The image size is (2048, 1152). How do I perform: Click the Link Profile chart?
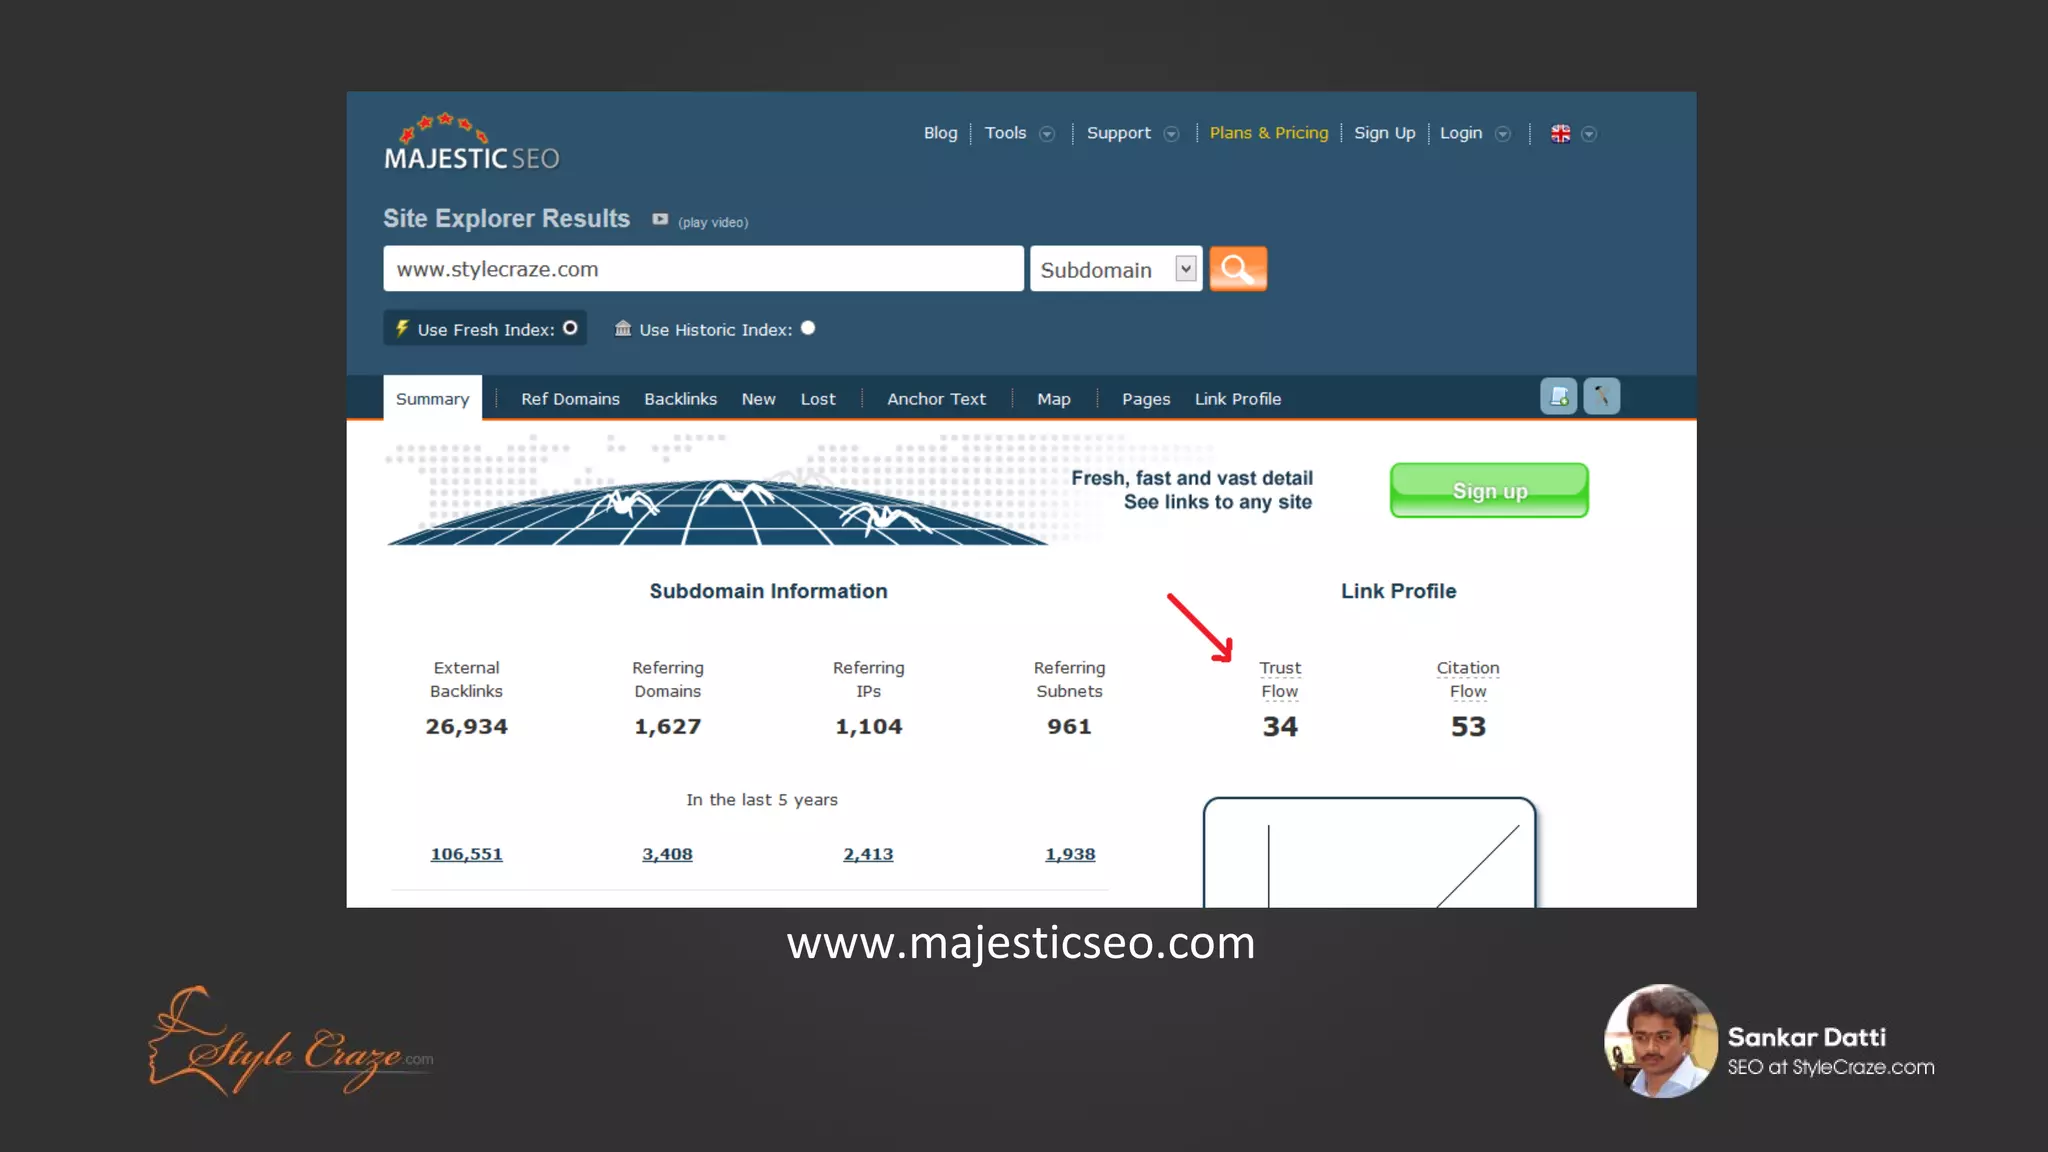pos(1369,853)
